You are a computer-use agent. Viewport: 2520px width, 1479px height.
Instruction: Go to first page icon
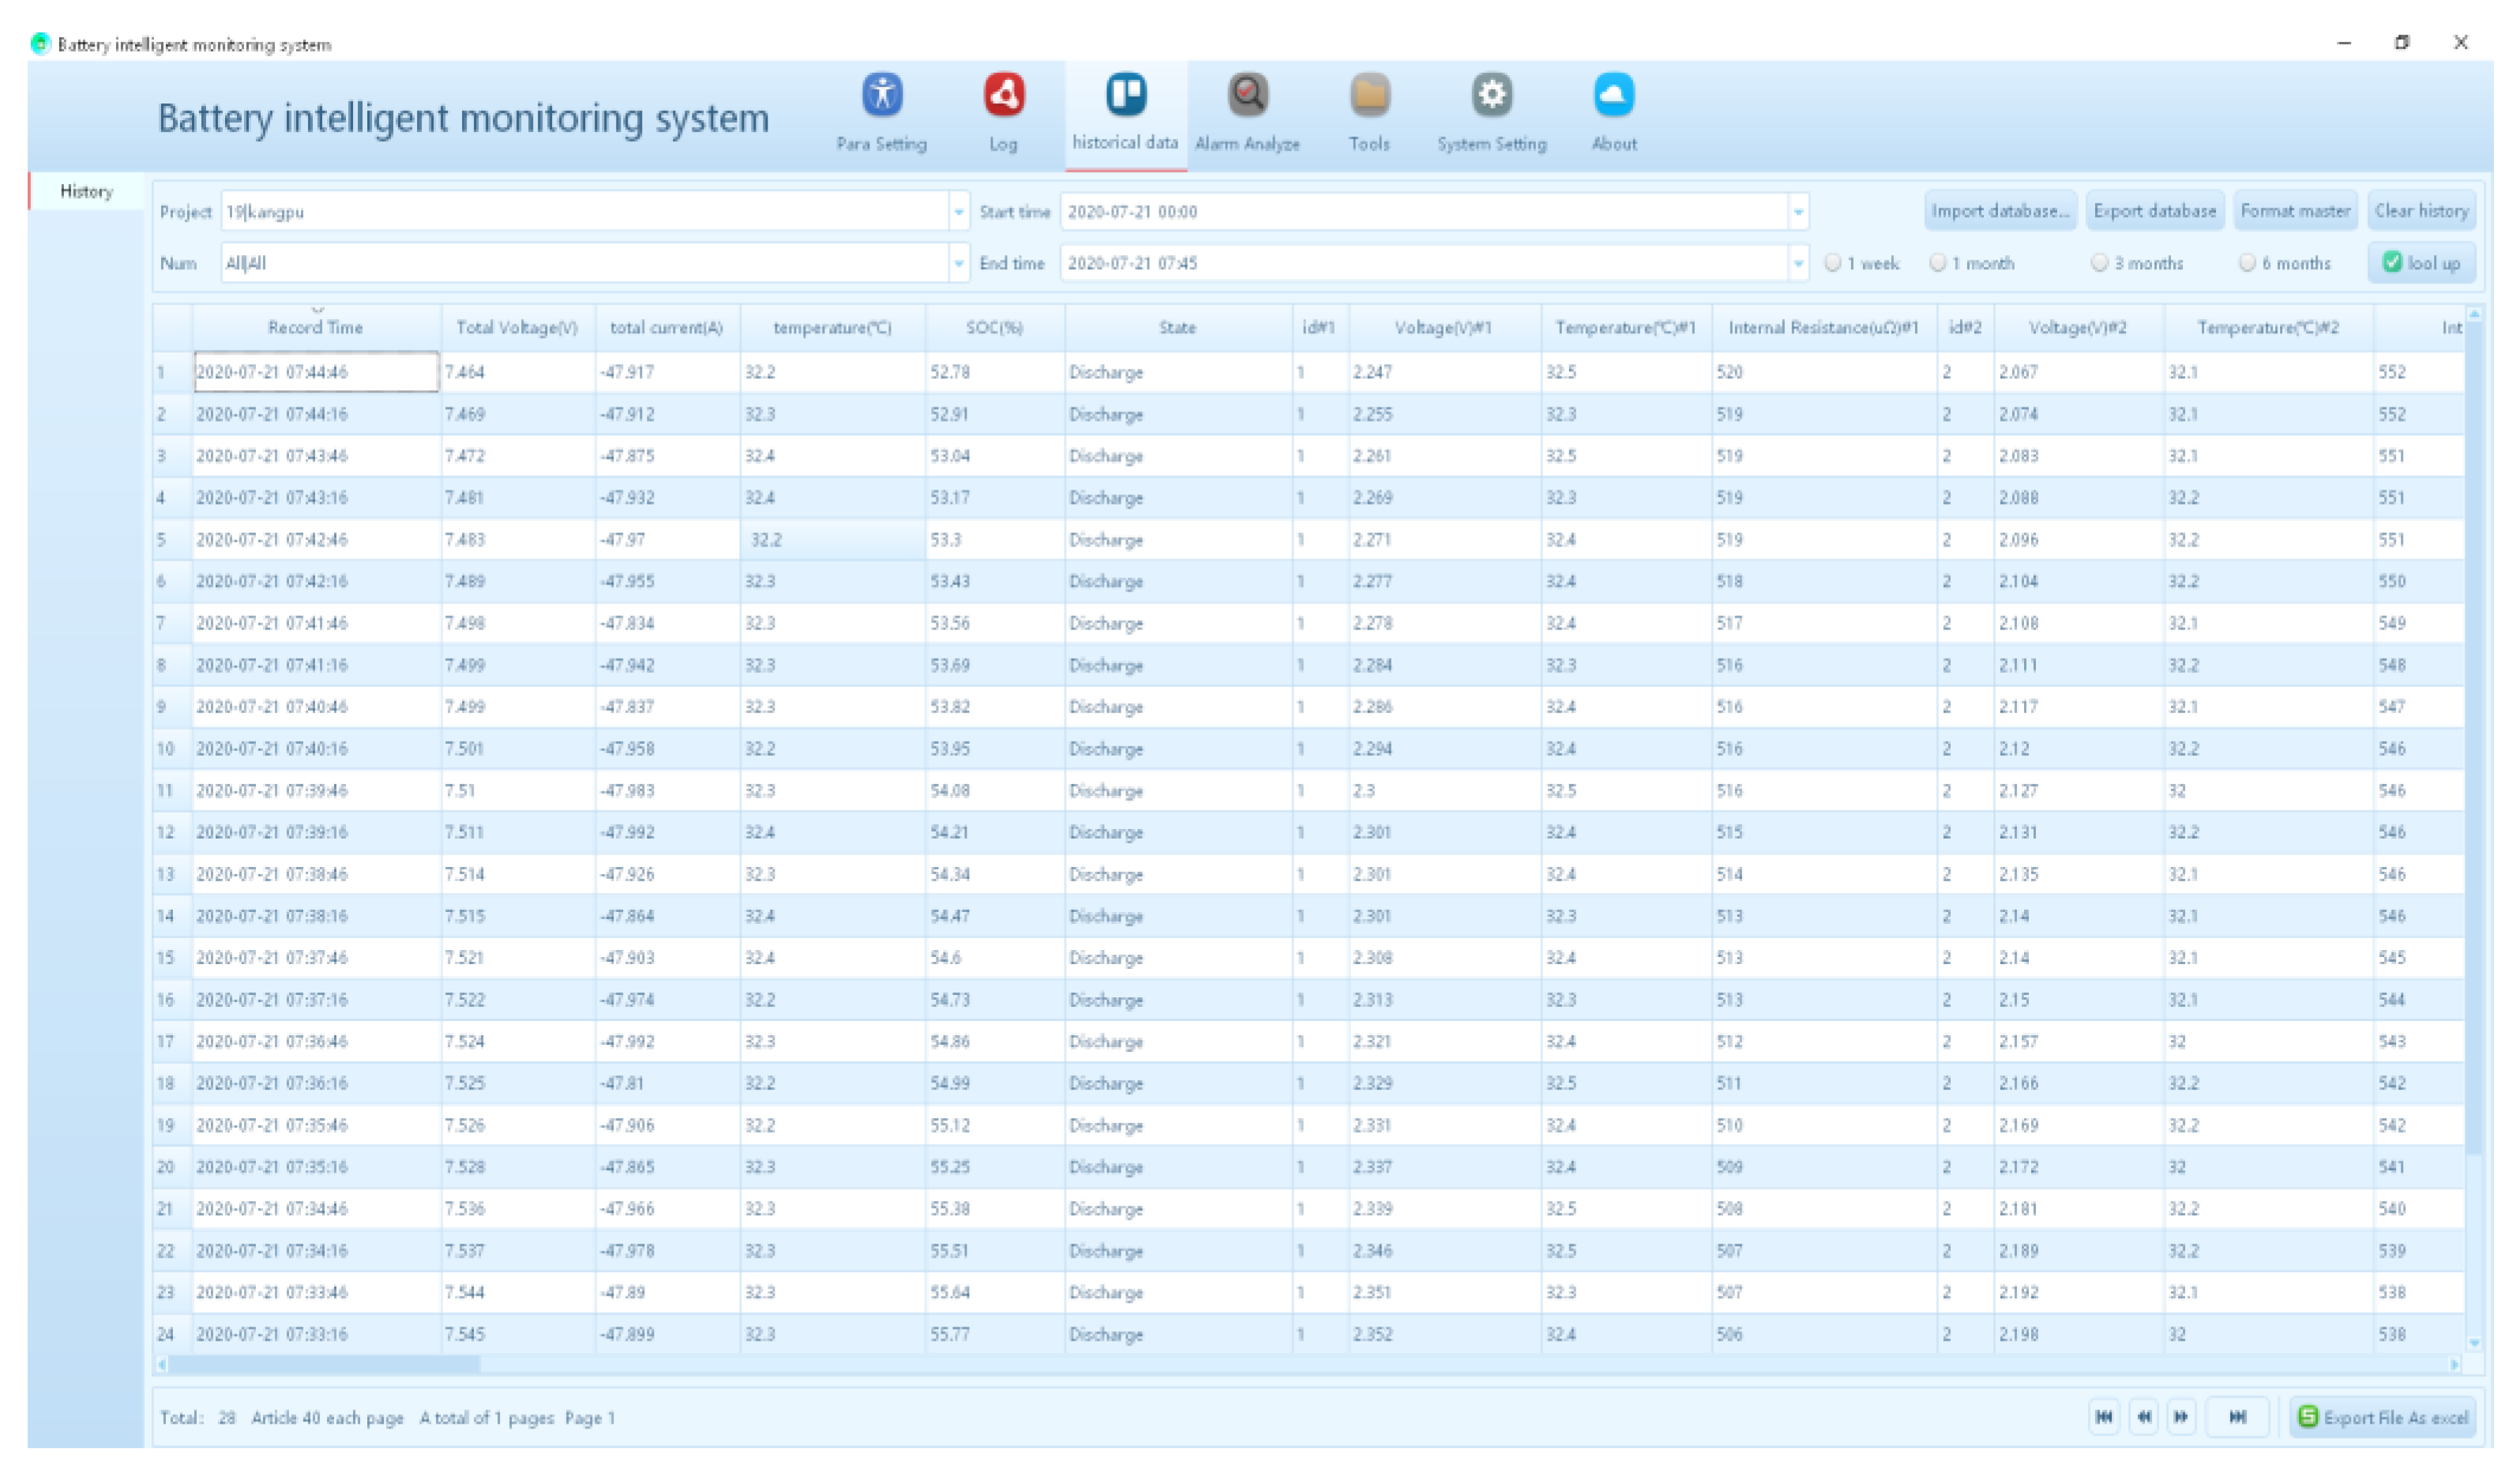click(x=2104, y=1417)
